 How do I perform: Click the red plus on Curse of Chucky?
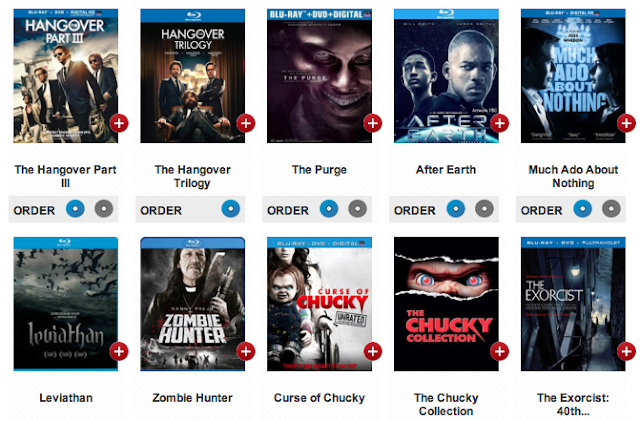[x=373, y=351]
